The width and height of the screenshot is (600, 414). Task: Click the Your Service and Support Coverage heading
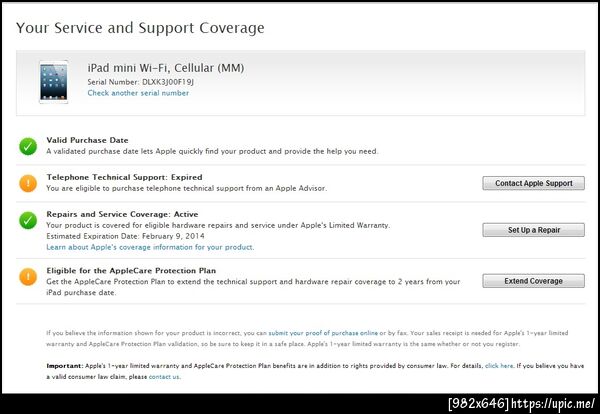140,28
